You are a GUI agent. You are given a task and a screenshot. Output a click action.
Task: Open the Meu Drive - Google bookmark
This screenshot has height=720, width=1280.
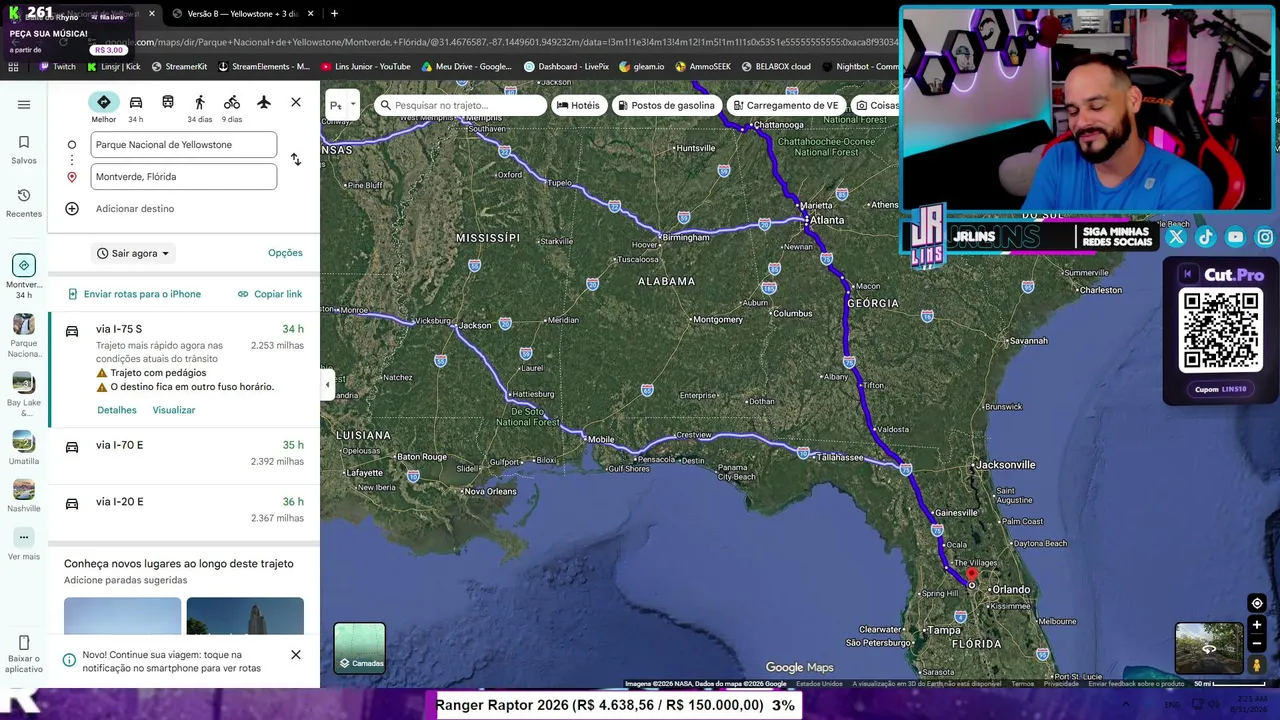tap(467, 67)
